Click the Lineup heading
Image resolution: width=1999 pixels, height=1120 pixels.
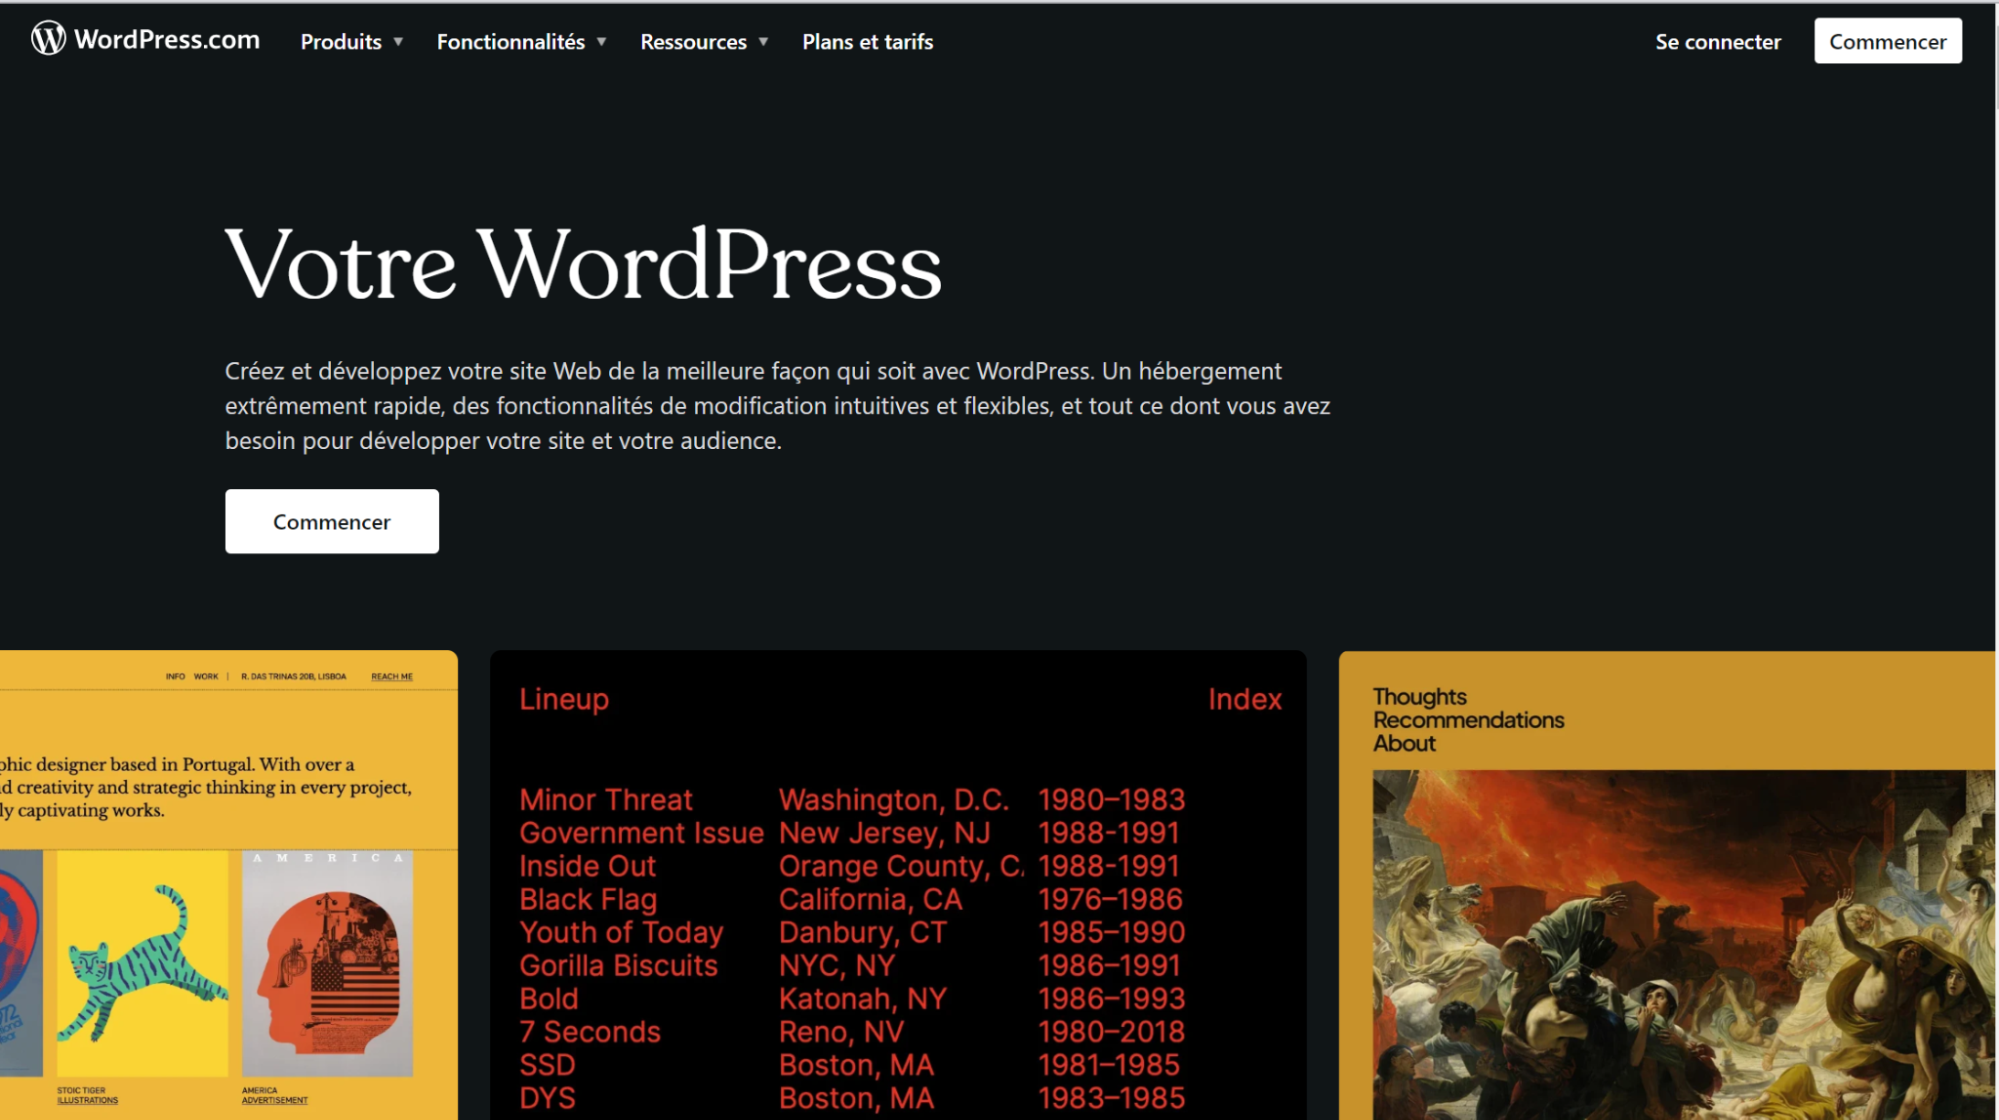(x=563, y=698)
